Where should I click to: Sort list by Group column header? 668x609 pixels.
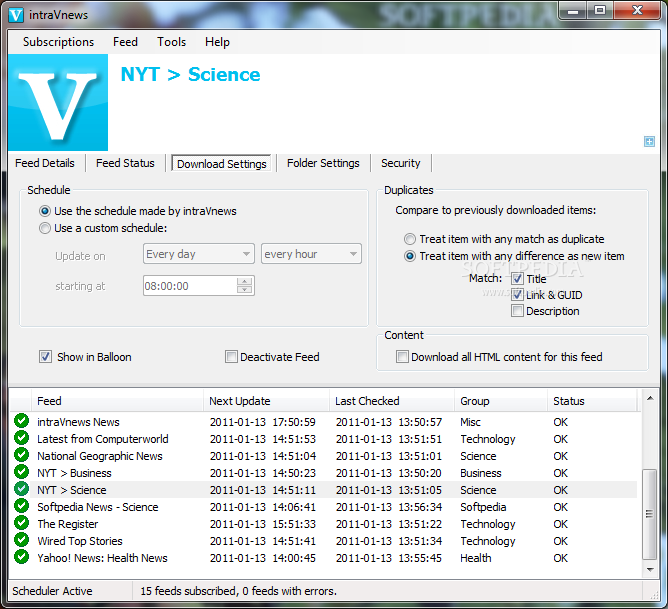[x=501, y=401]
